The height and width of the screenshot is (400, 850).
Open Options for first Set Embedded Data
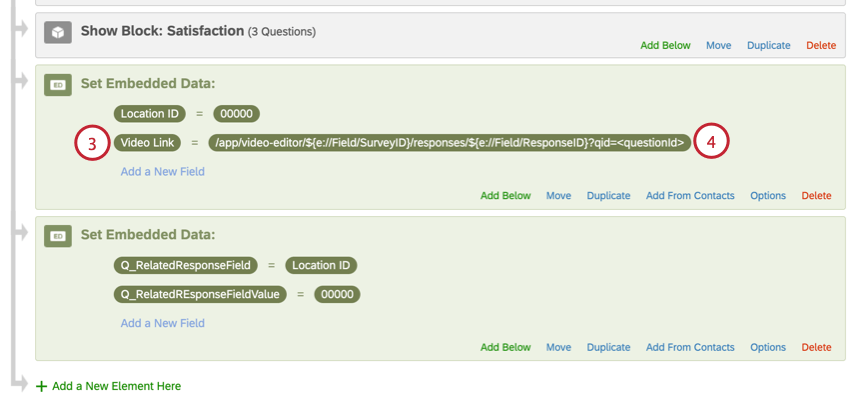click(x=768, y=196)
